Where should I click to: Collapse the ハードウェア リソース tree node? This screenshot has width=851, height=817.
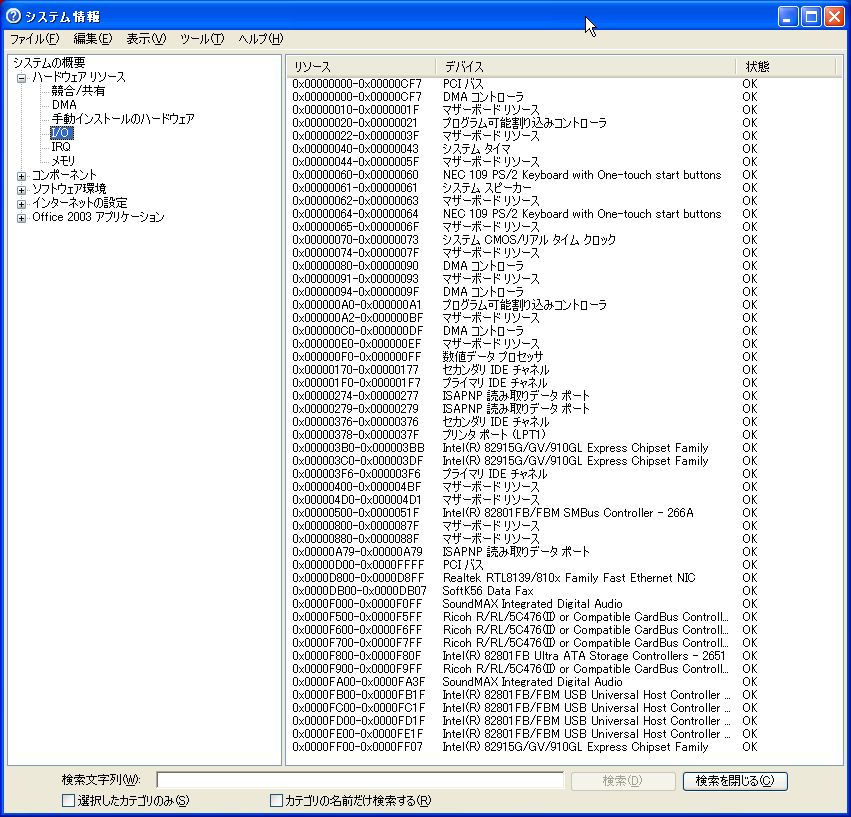(x=22, y=77)
